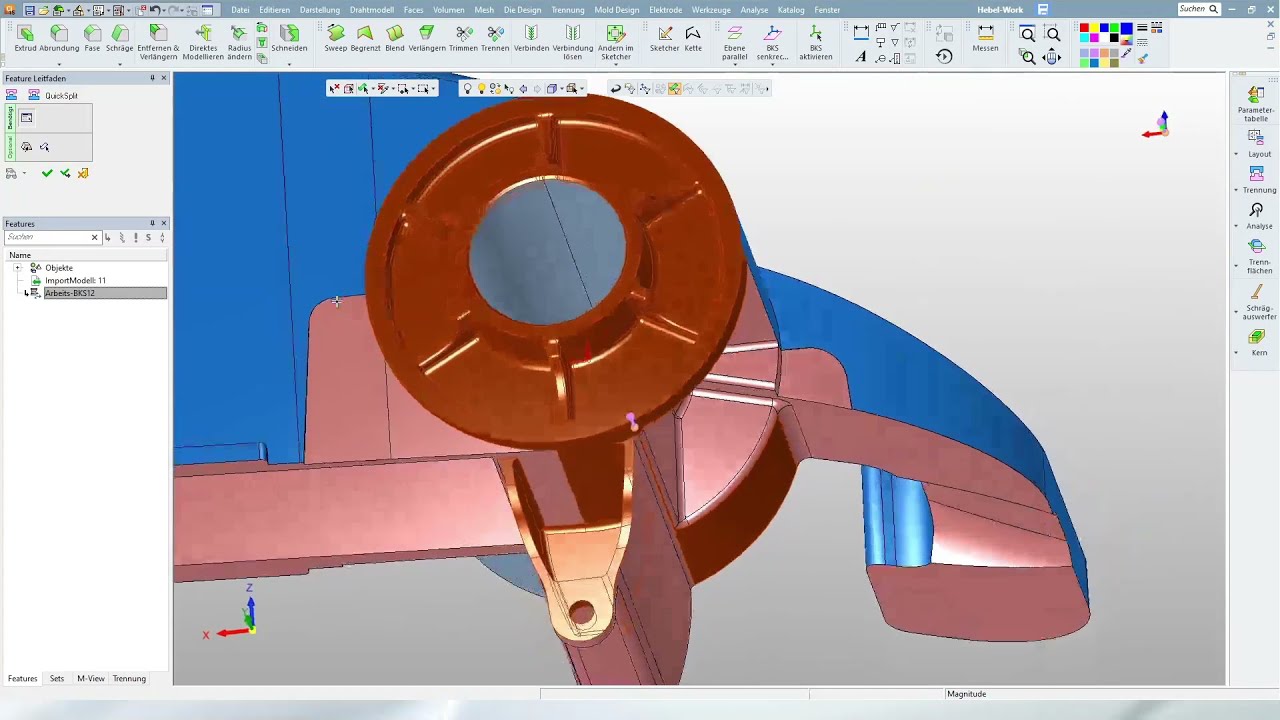
Task: Click the save icon in quick access toolbar
Action: (x=30, y=10)
